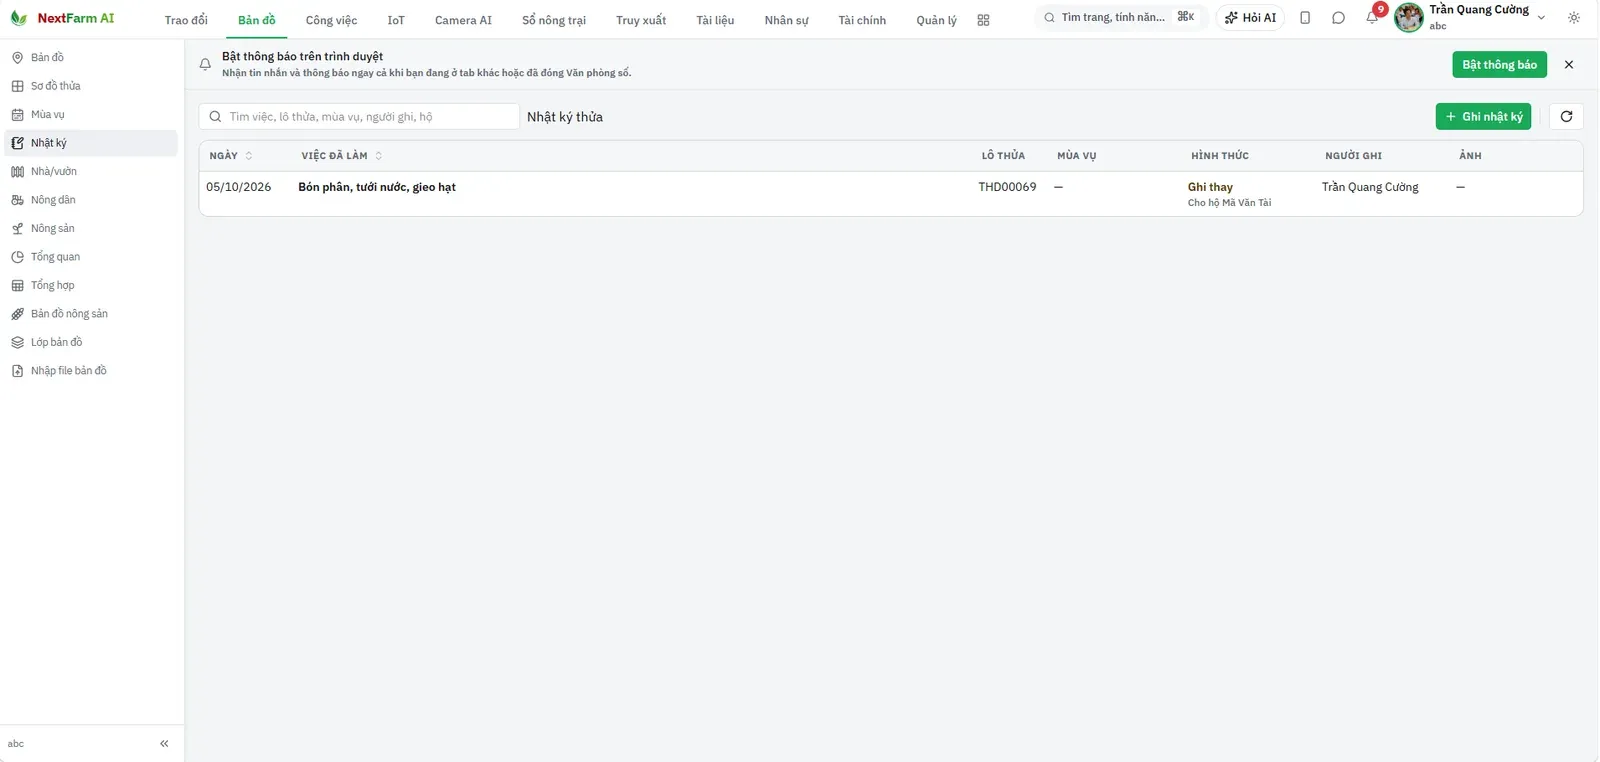Viewport: 1600px width, 762px height.
Task: Open Nhà/vườn in sidebar
Action: coord(91,172)
